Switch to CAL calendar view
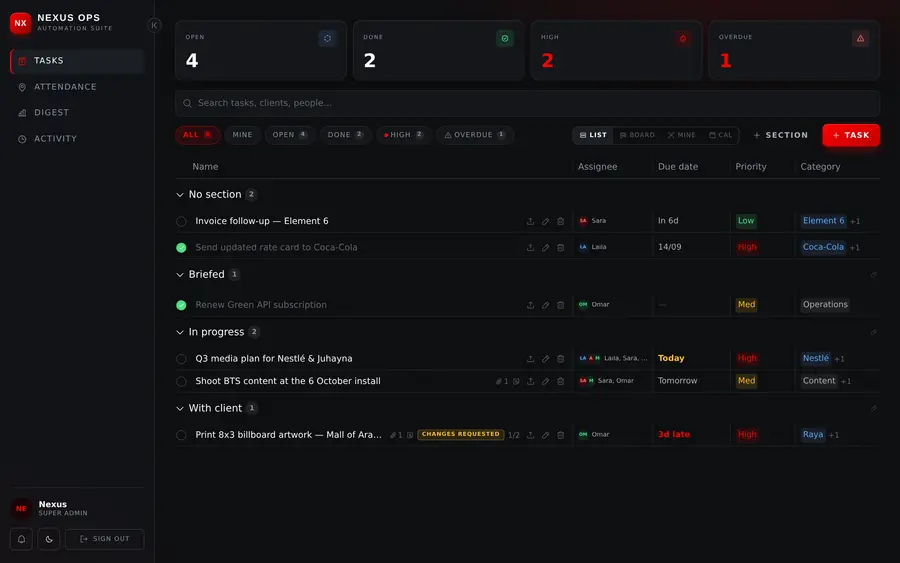 click(720, 135)
